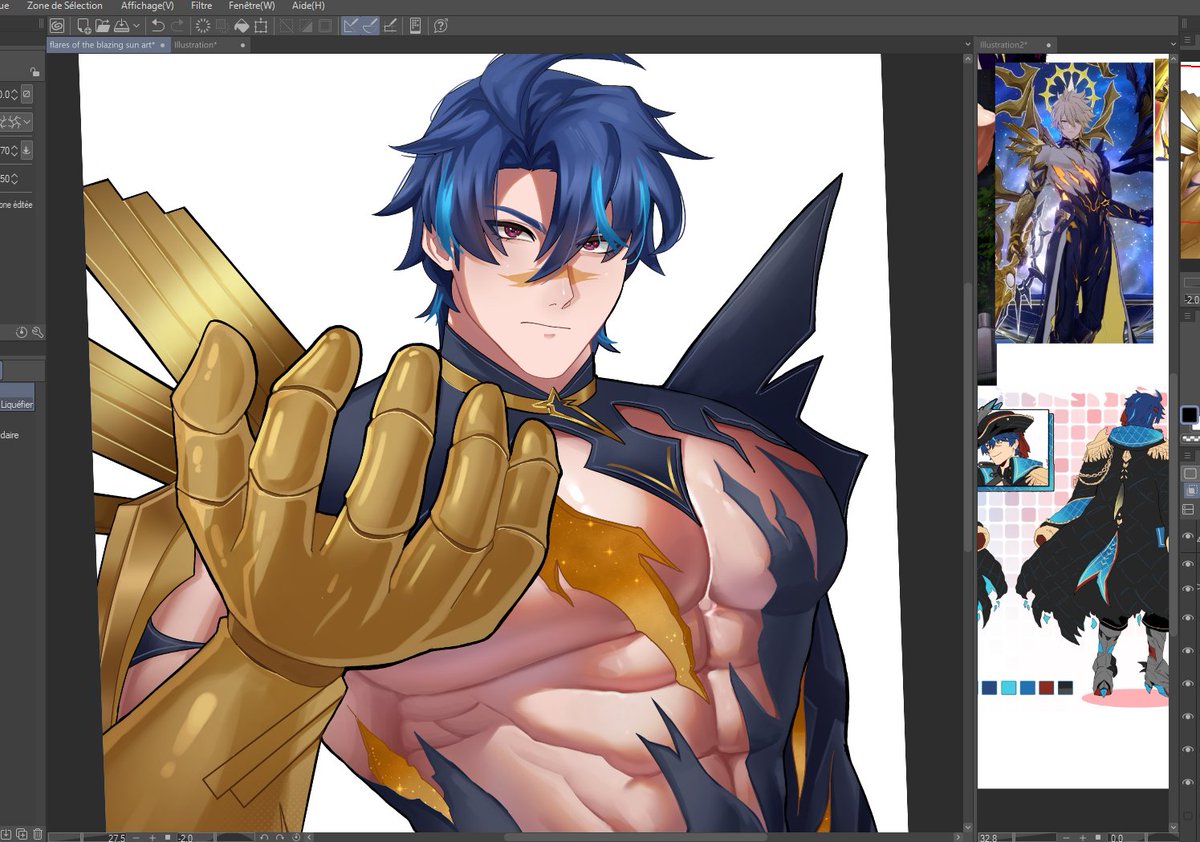Click the Illustration2 zoom field showing 32.8
This screenshot has width=1200, height=842.
[x=990, y=836]
